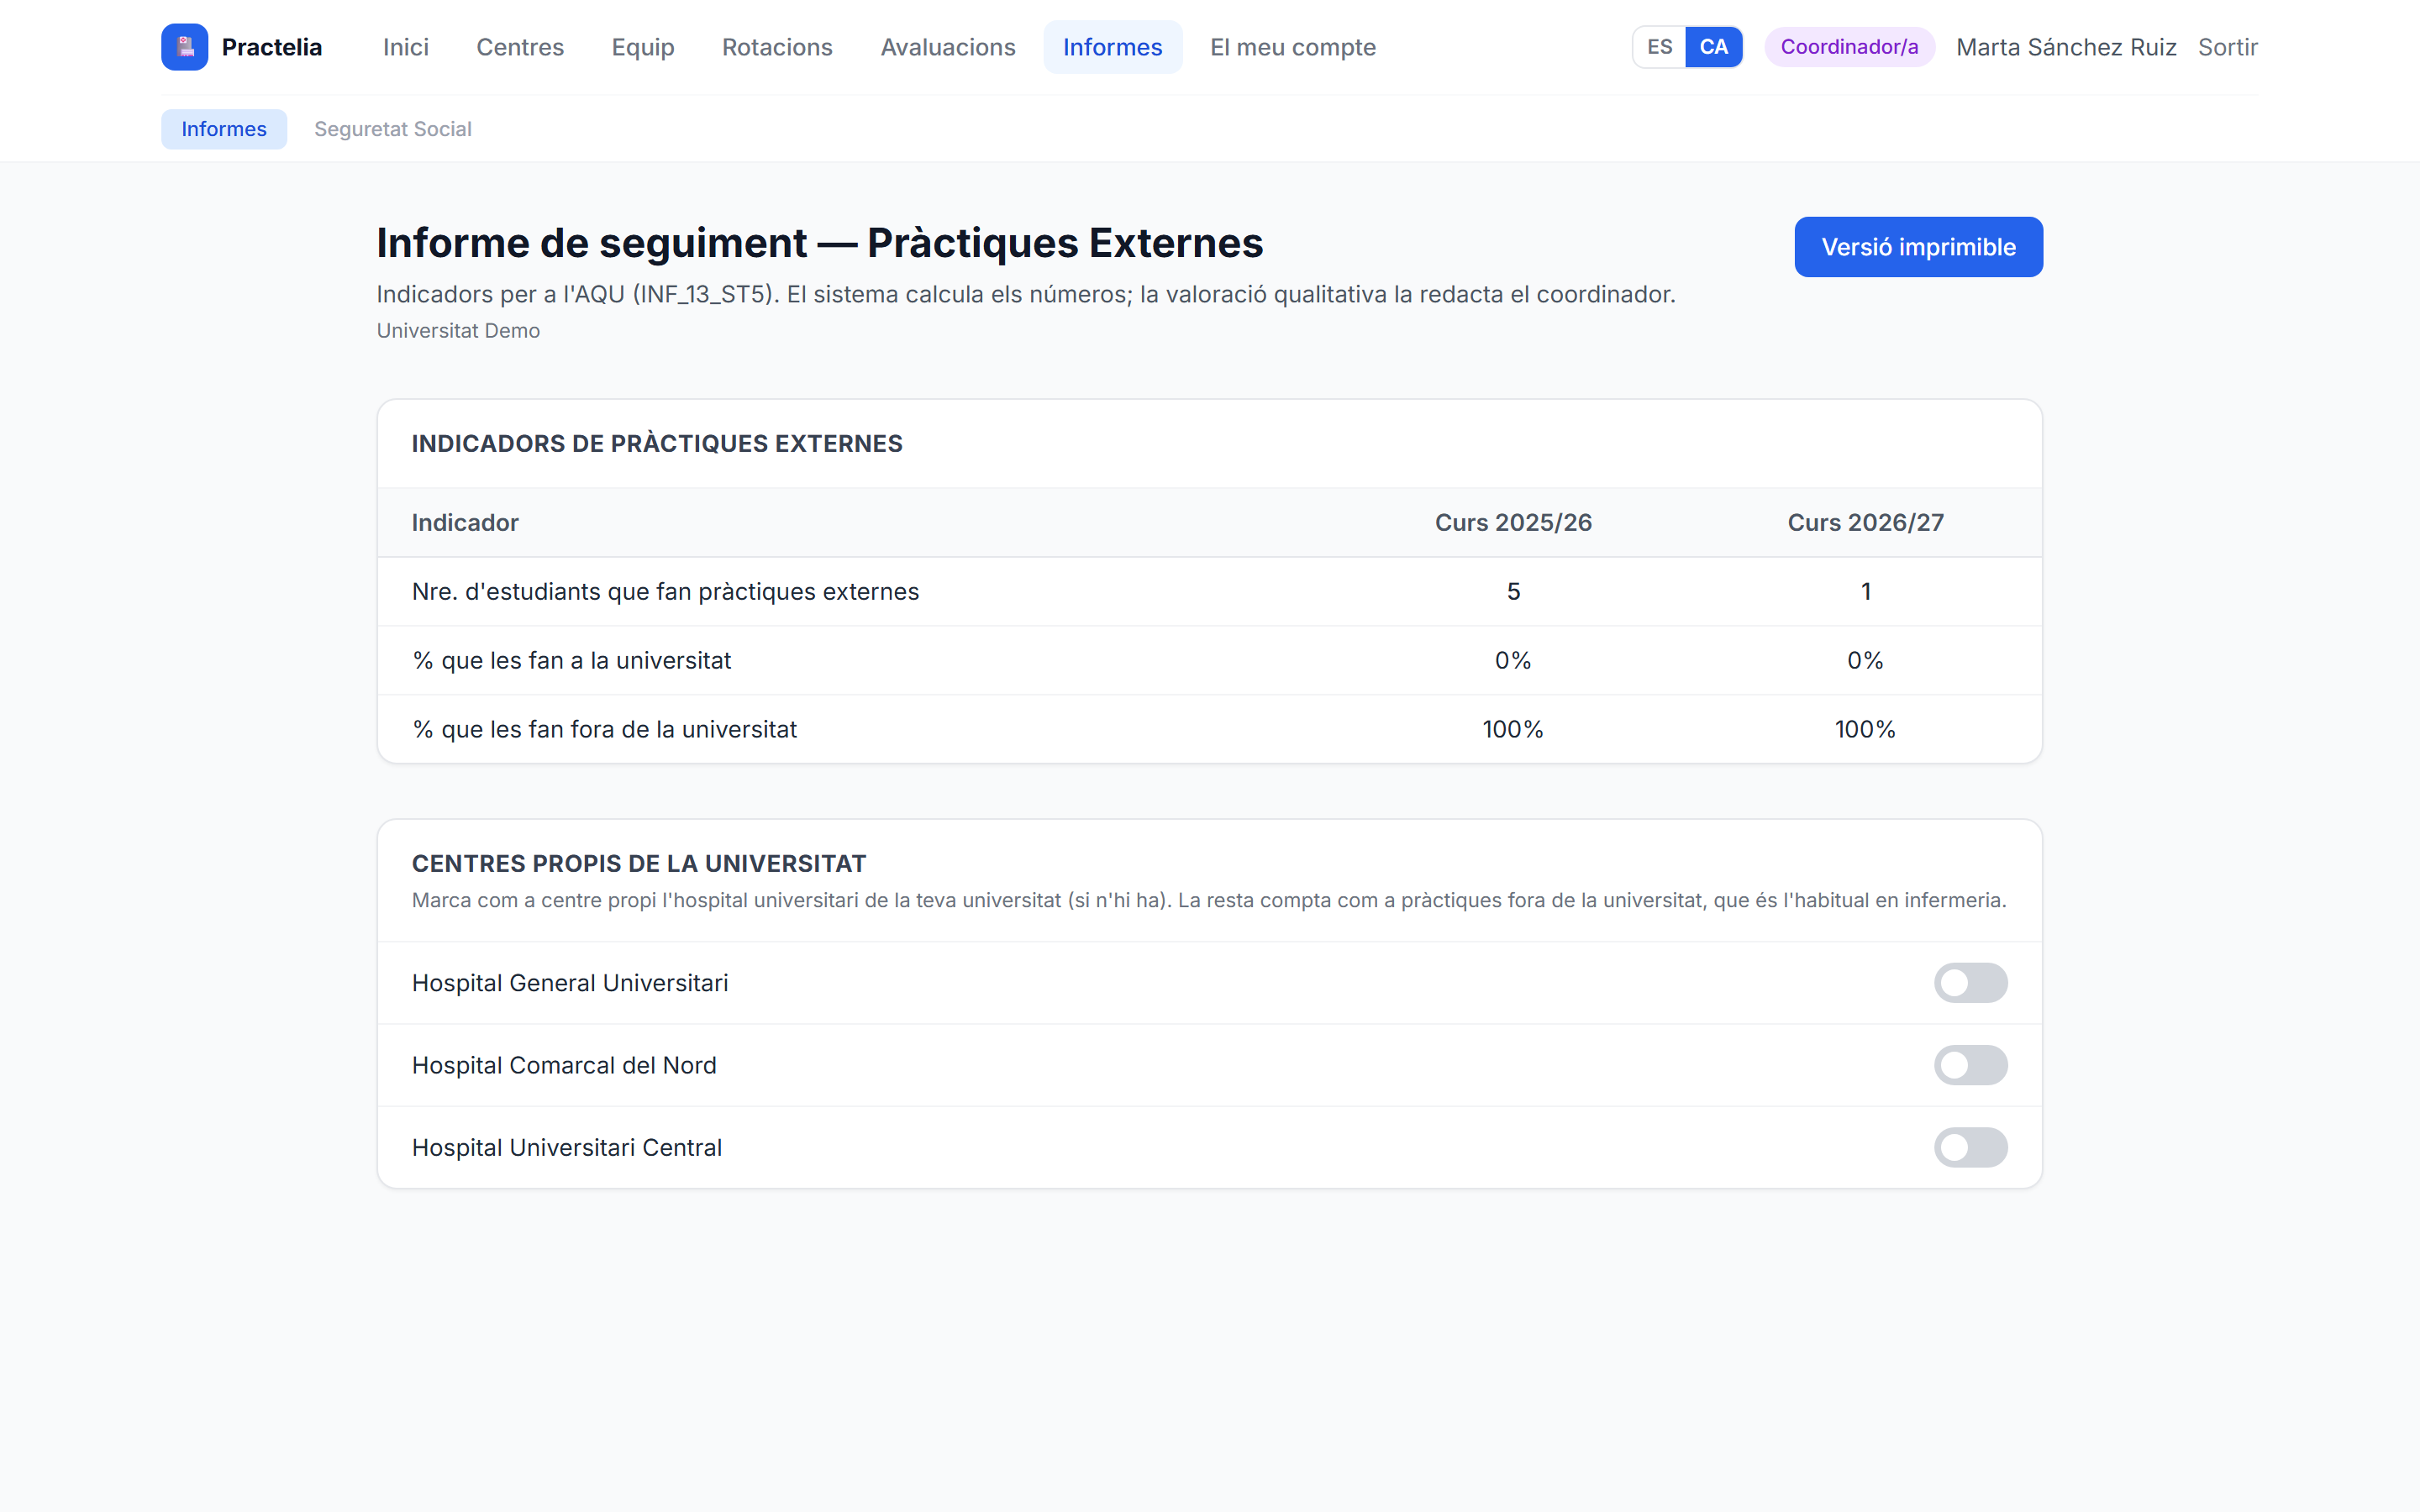This screenshot has height=1512, width=2420.
Task: Click the Practelia logo icon
Action: [185, 47]
